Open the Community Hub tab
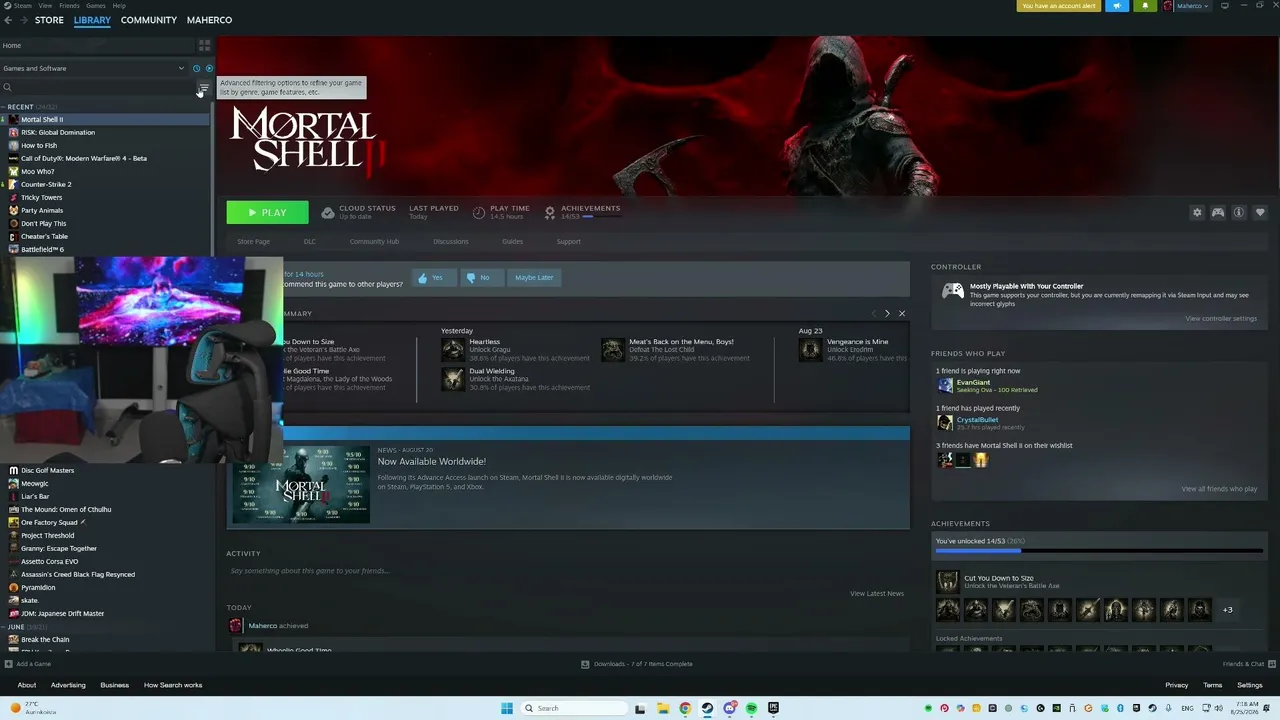This screenshot has height=720, width=1280. 374,242
